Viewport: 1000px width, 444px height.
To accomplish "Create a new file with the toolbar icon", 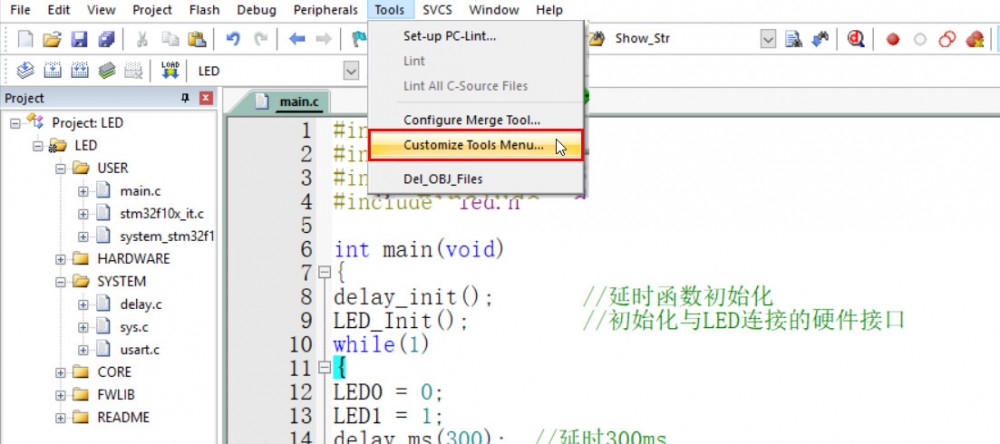I will point(25,39).
